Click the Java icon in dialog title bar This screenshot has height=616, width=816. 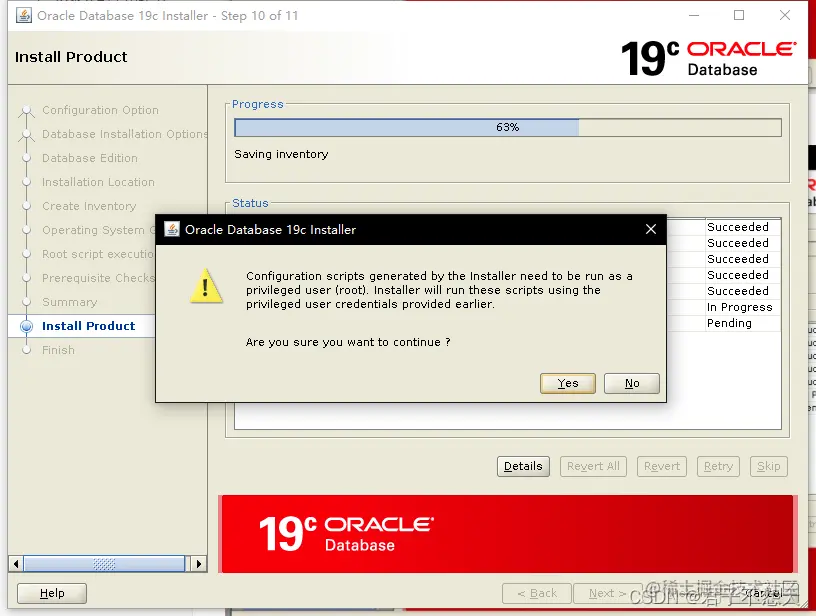click(172, 229)
